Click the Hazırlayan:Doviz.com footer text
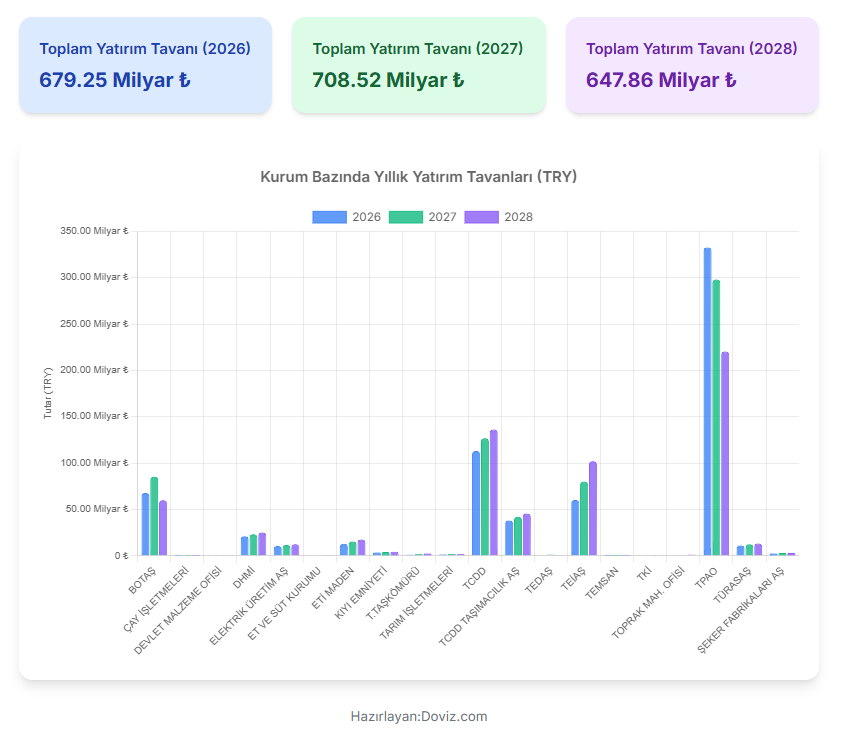This screenshot has height=733, width=848. tap(419, 716)
